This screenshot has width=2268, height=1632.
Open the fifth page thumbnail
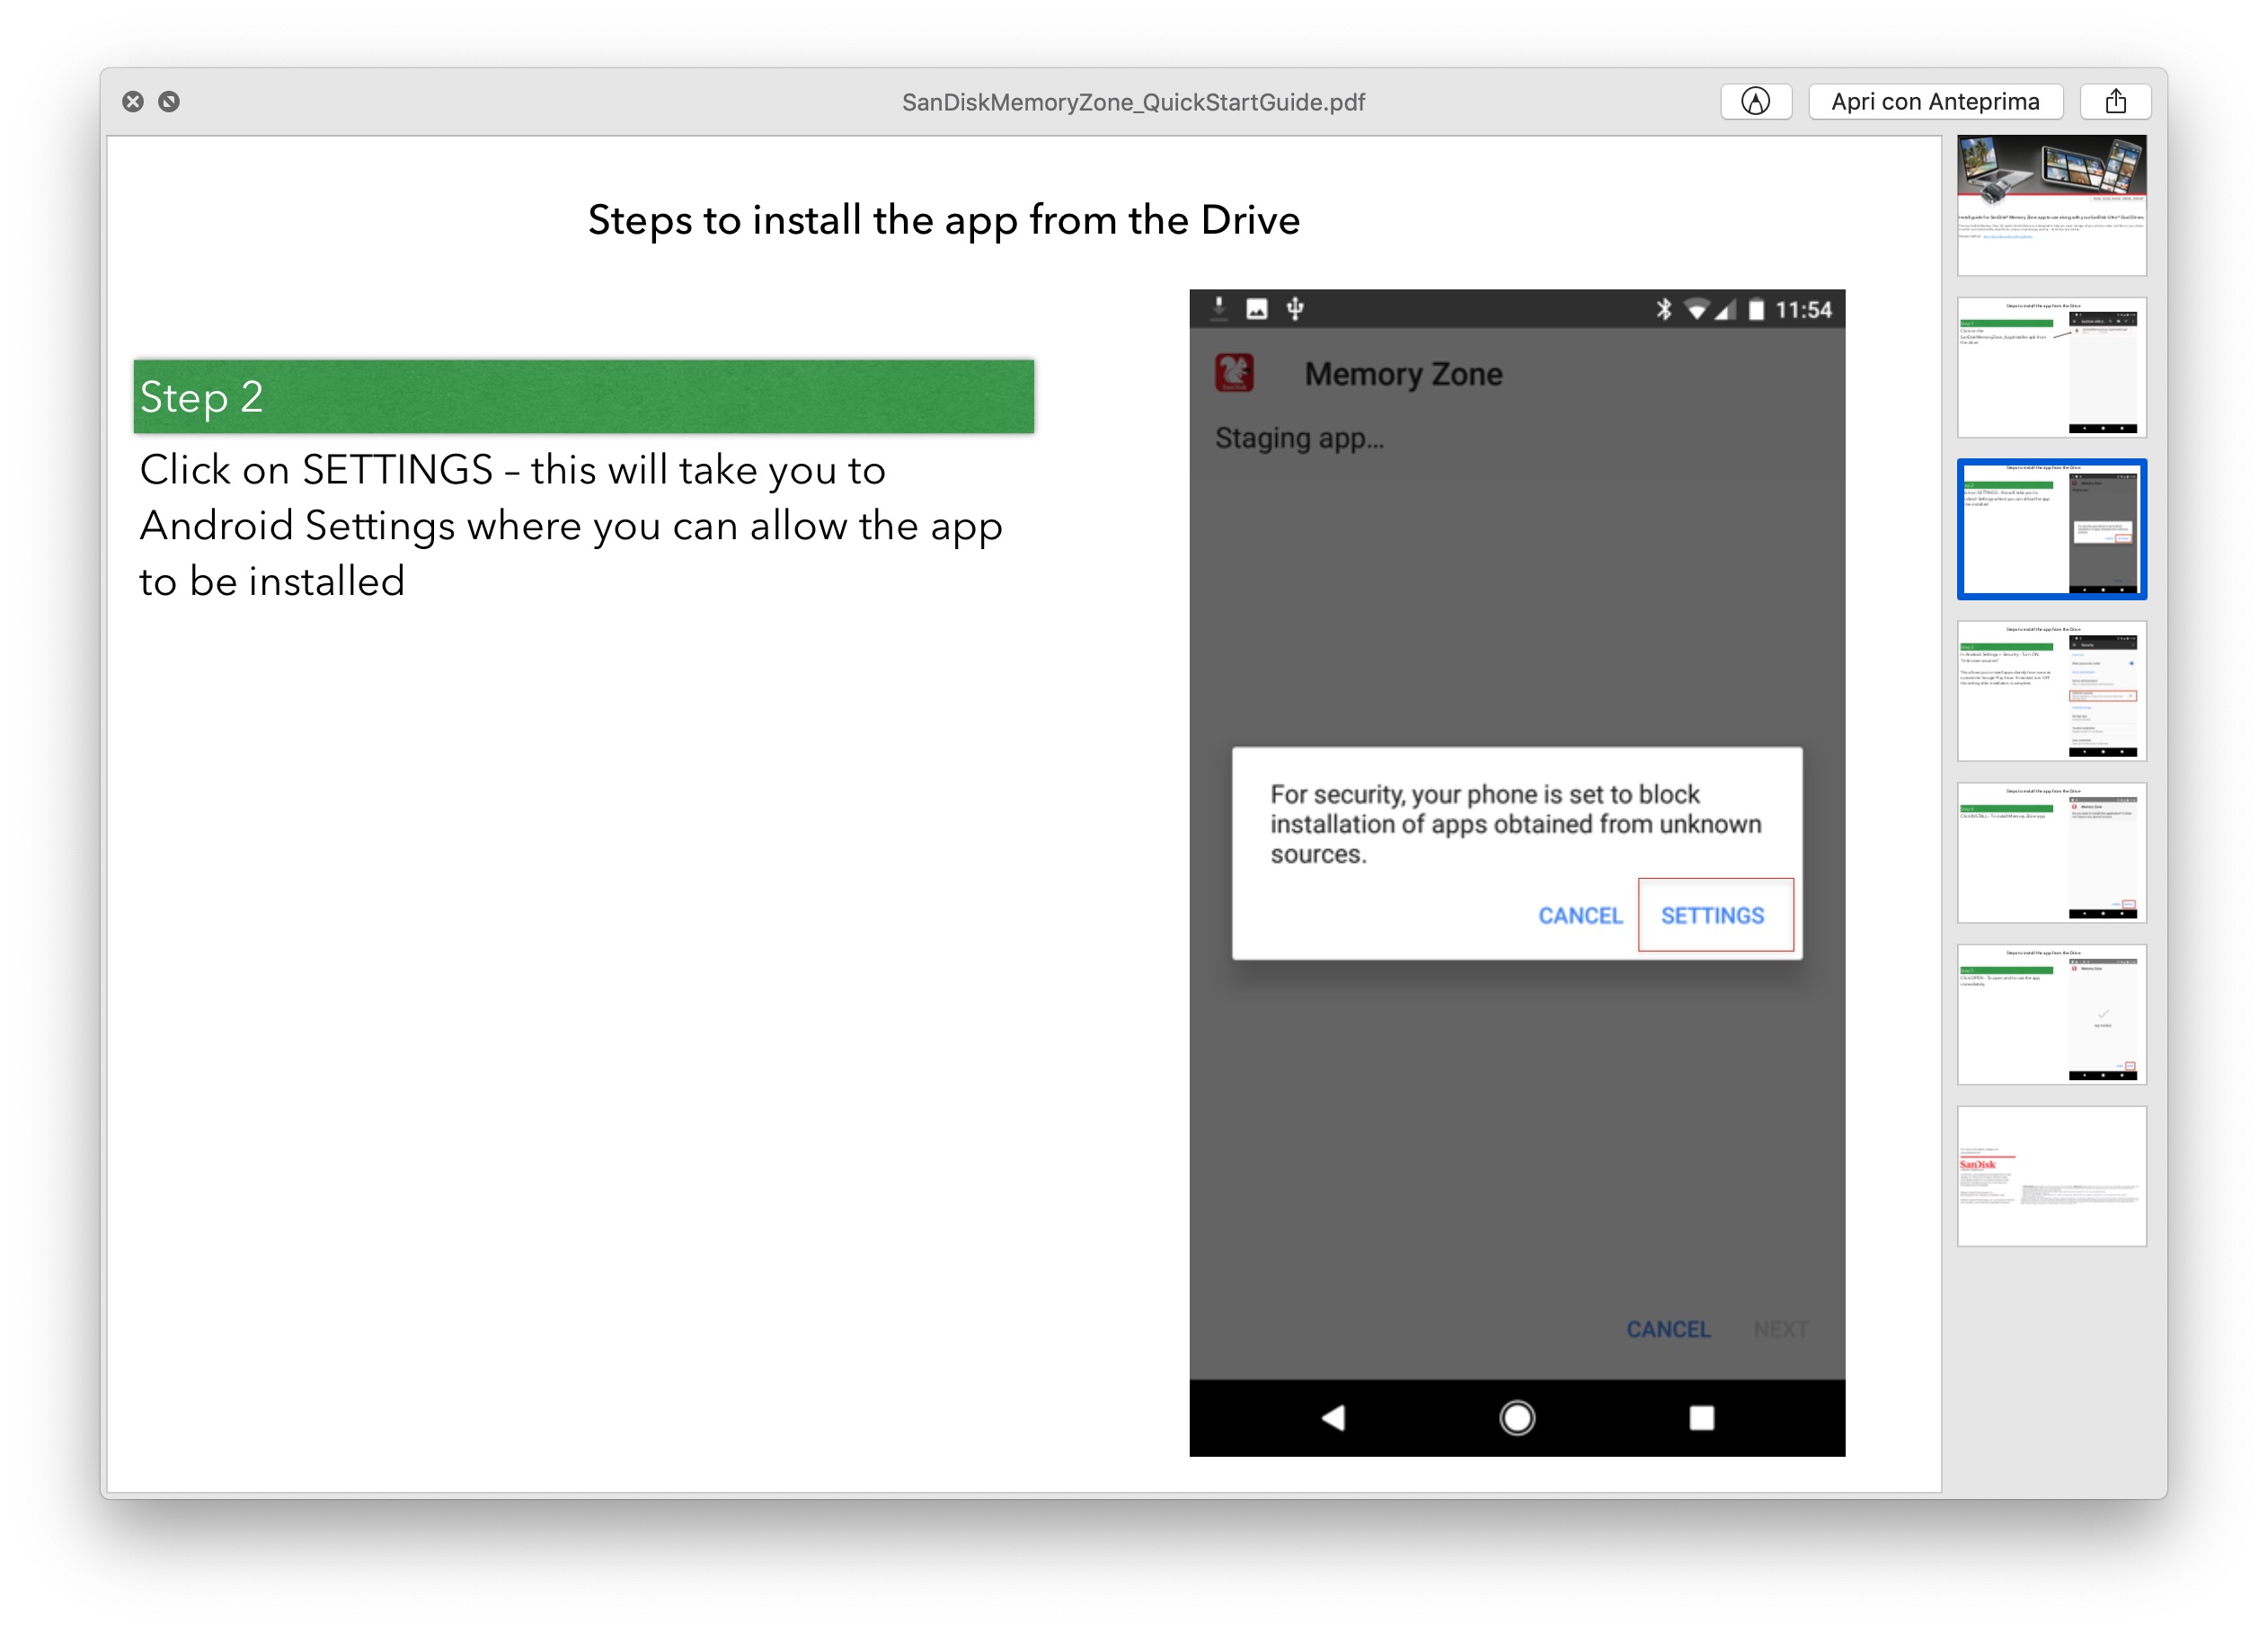point(2051,853)
